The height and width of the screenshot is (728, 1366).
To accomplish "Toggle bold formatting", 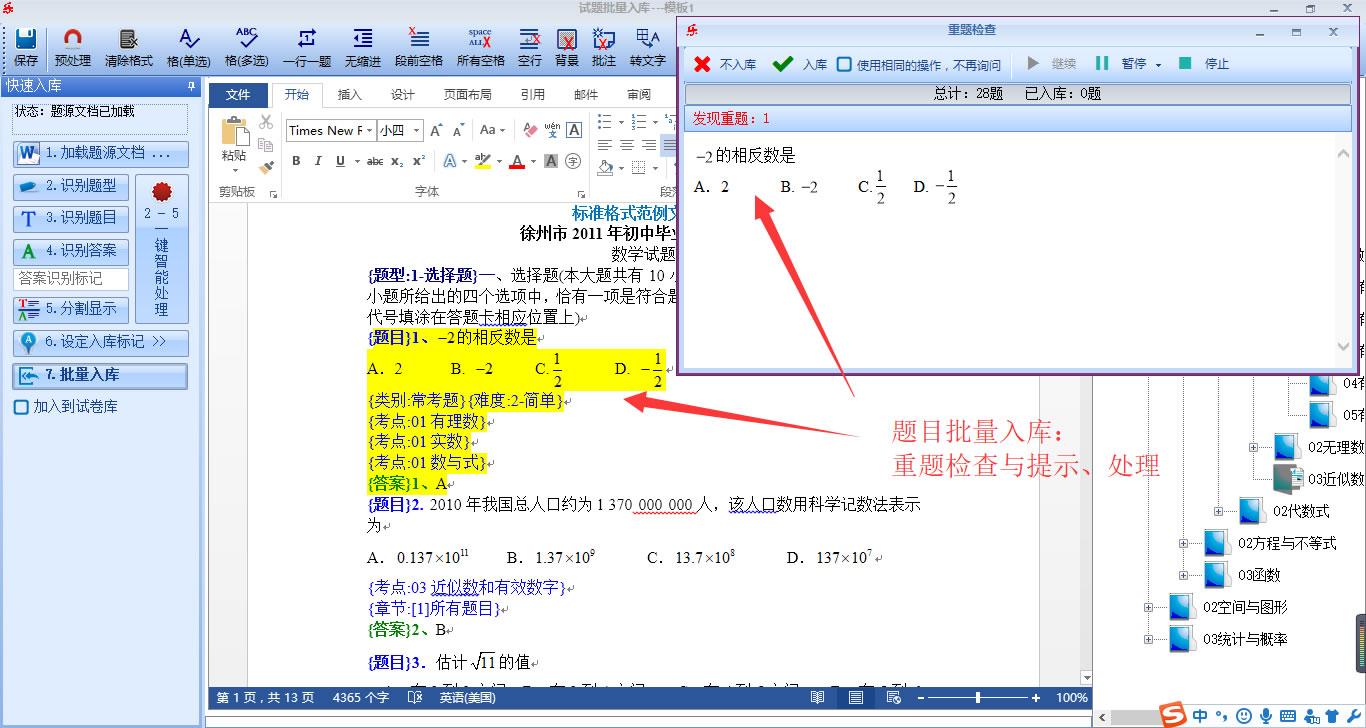I will pyautogui.click(x=296, y=161).
